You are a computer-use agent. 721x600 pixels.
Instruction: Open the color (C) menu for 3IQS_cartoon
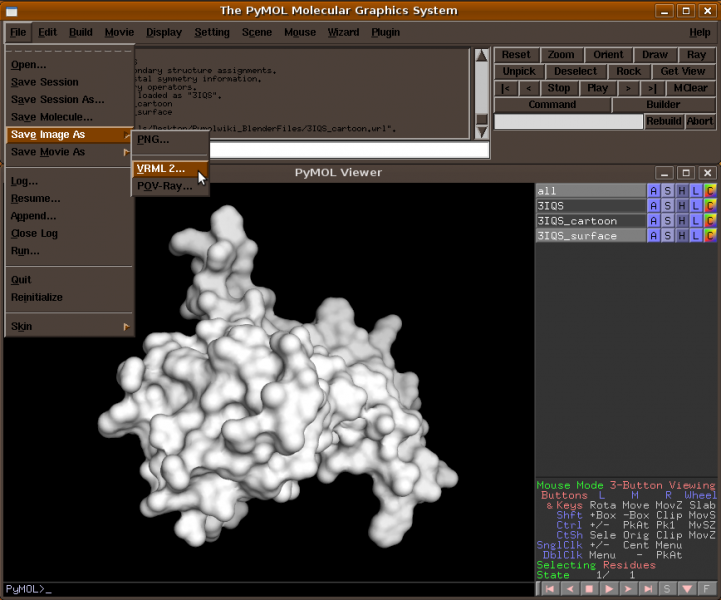point(710,221)
